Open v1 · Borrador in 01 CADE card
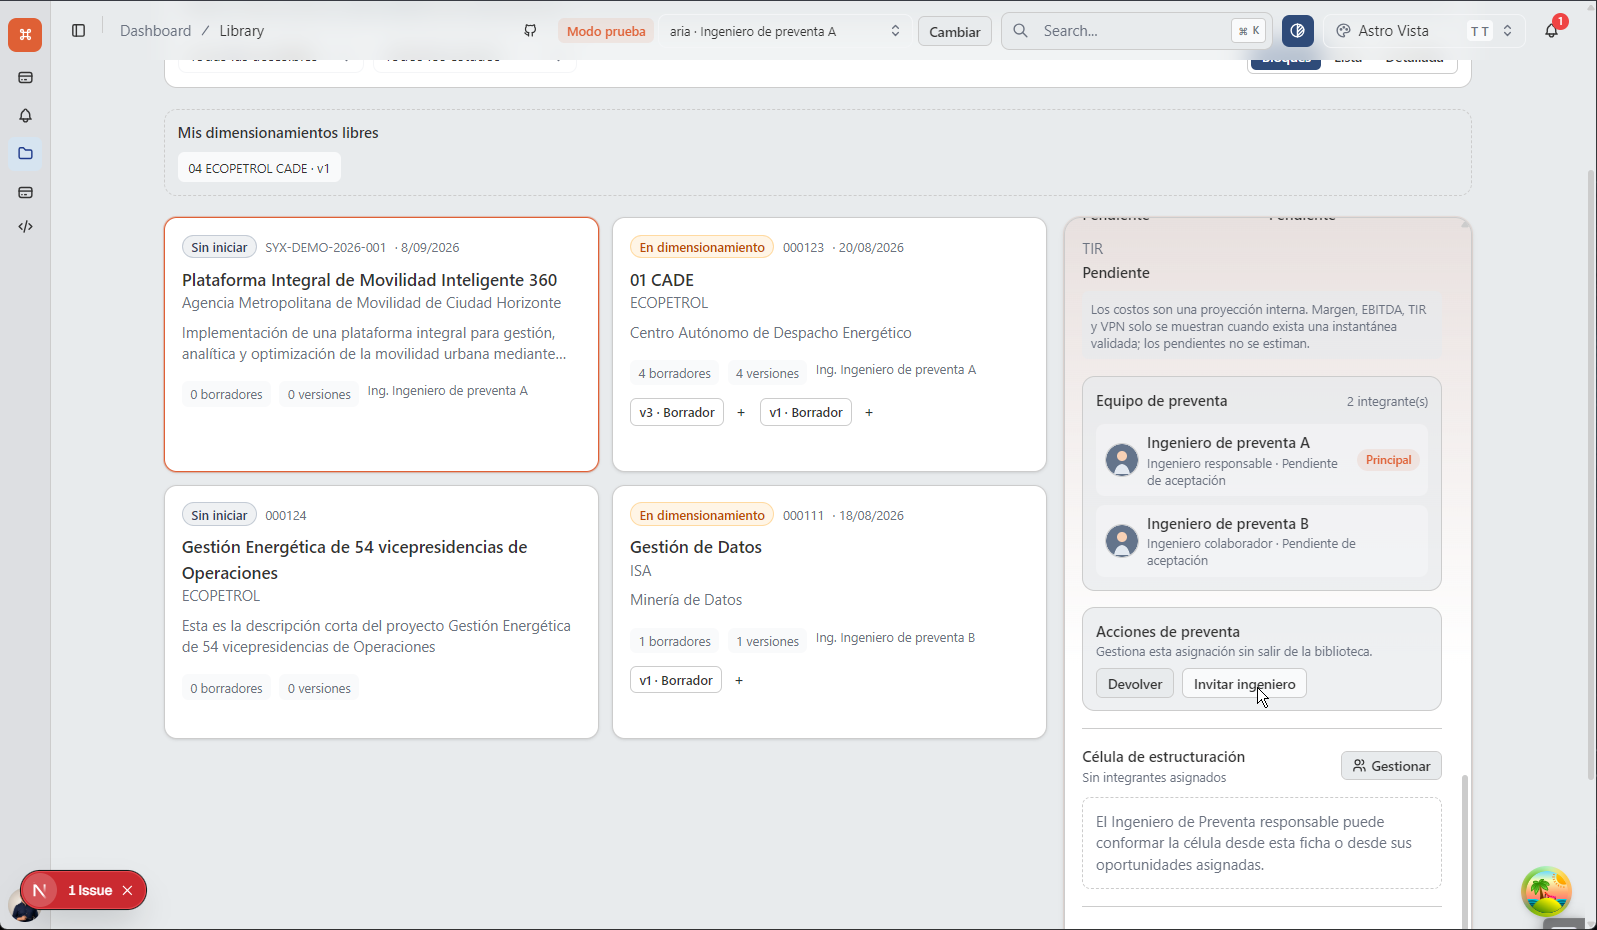 [806, 412]
